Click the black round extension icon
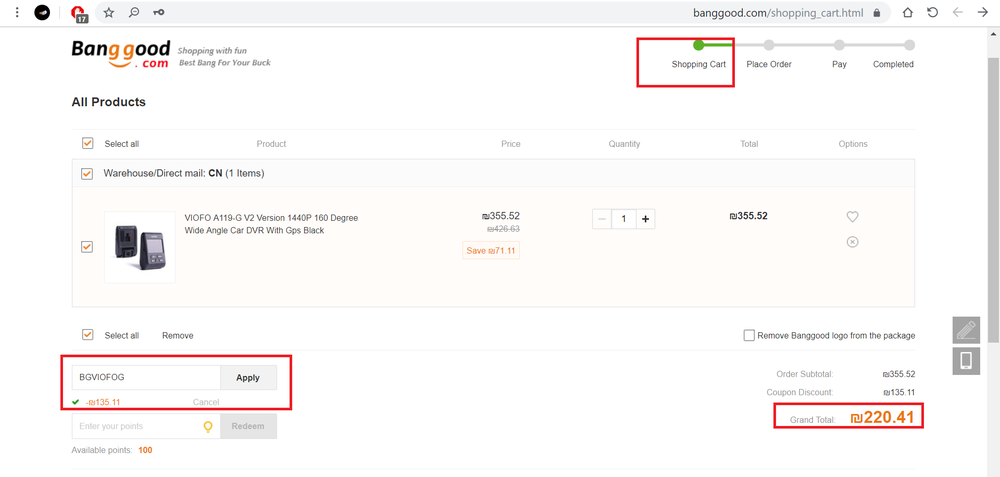Image resolution: width=1000 pixels, height=477 pixels. [x=42, y=12]
